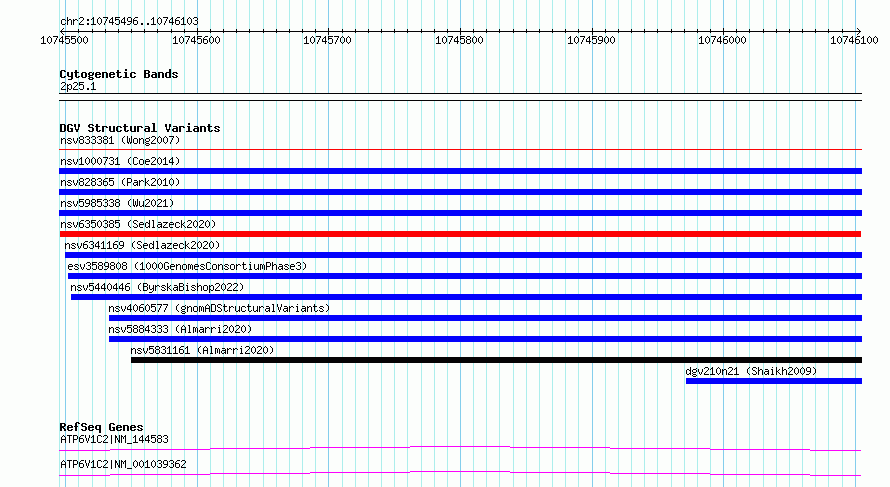Click the blue bar for nsv5884333

(x=485, y=339)
